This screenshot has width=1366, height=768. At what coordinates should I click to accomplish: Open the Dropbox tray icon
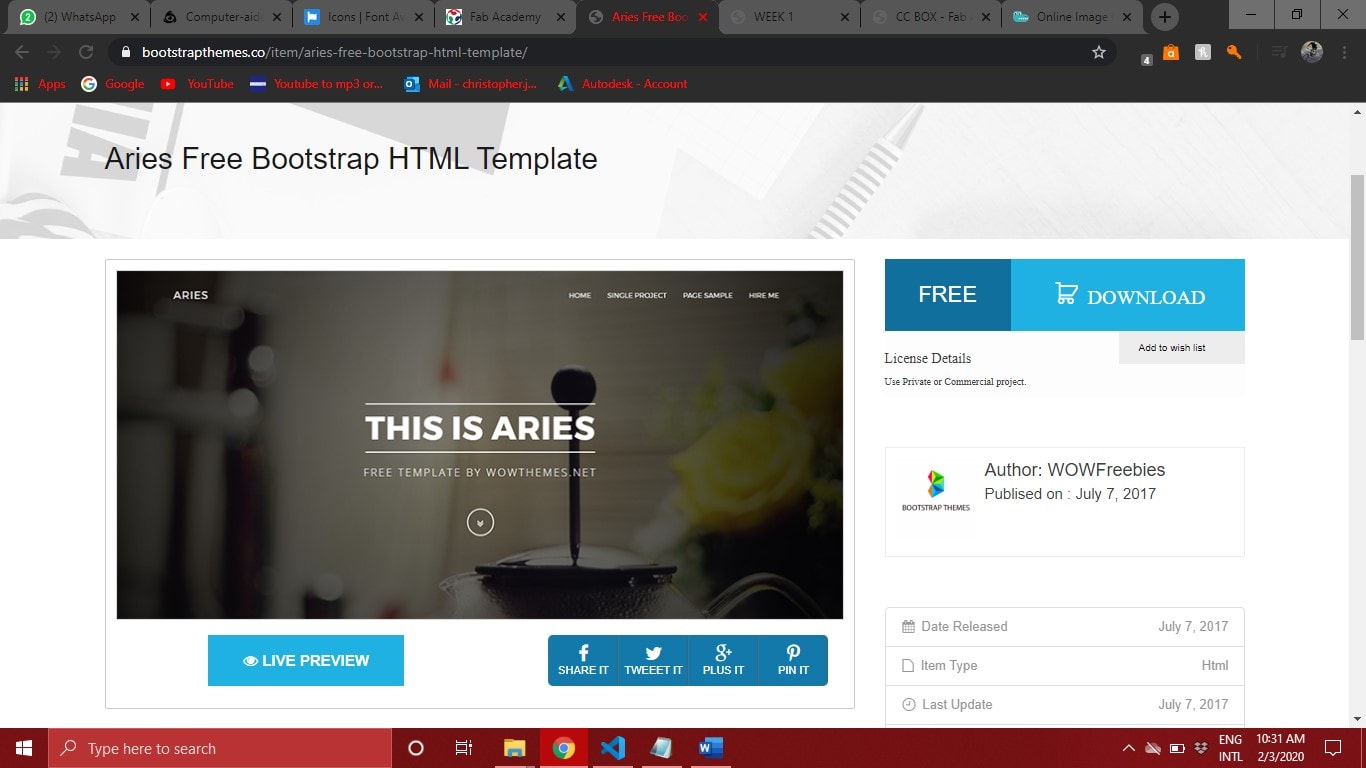1201,748
